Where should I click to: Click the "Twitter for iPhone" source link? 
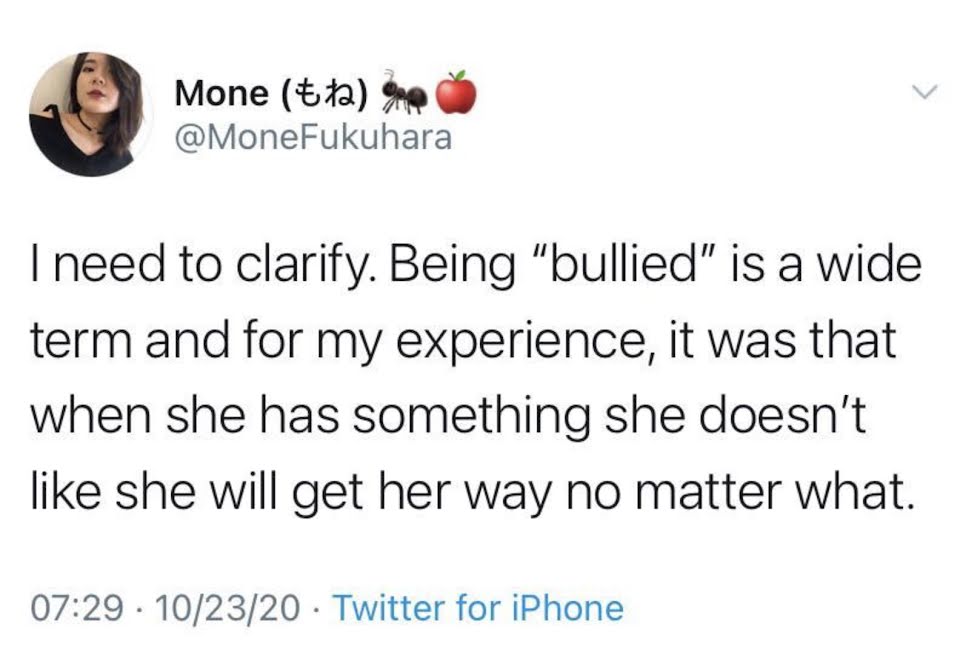coord(477,608)
